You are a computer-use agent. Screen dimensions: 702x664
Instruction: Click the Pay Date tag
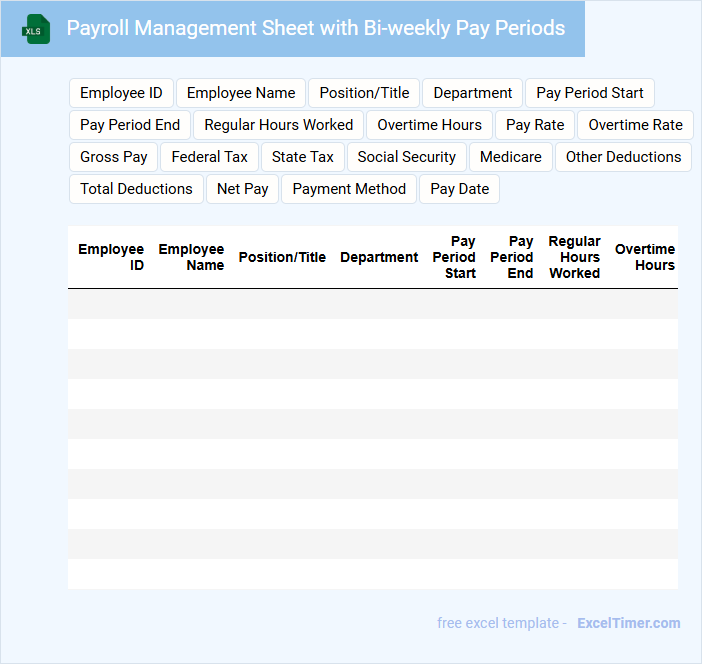pos(460,189)
